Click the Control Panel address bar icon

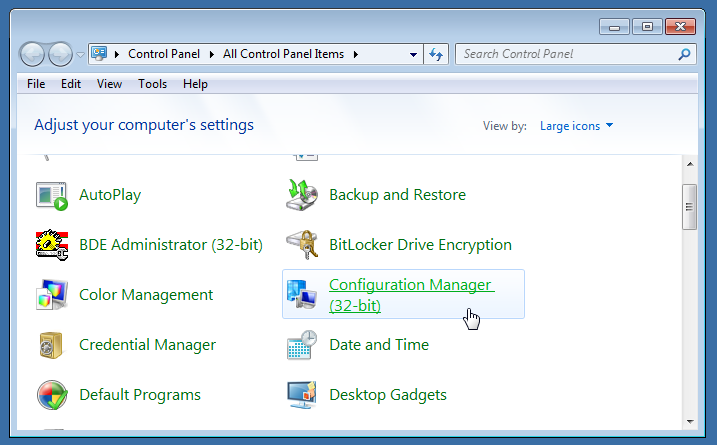99,54
